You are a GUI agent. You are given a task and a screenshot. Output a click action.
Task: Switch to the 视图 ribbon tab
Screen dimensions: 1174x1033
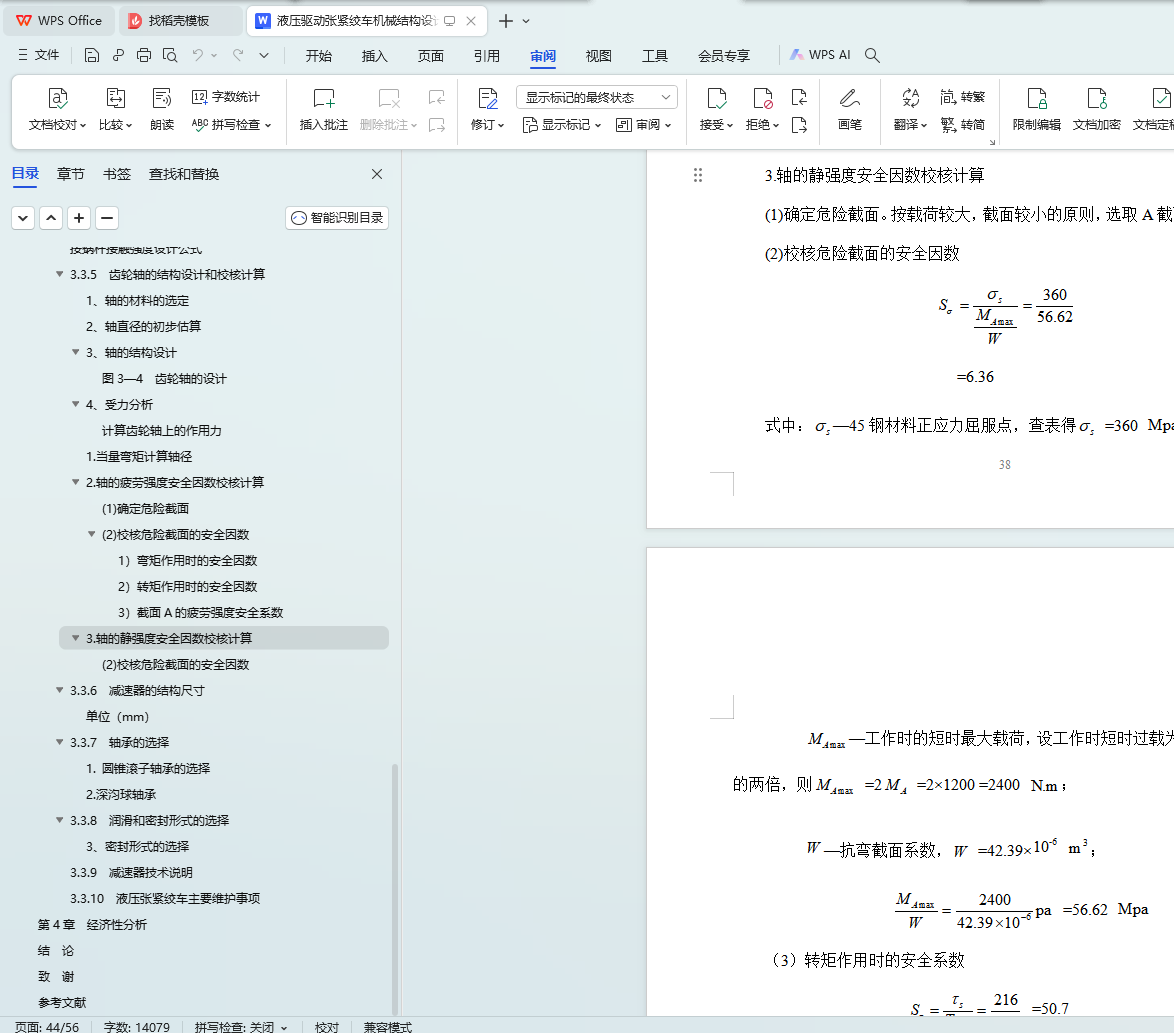pos(598,55)
